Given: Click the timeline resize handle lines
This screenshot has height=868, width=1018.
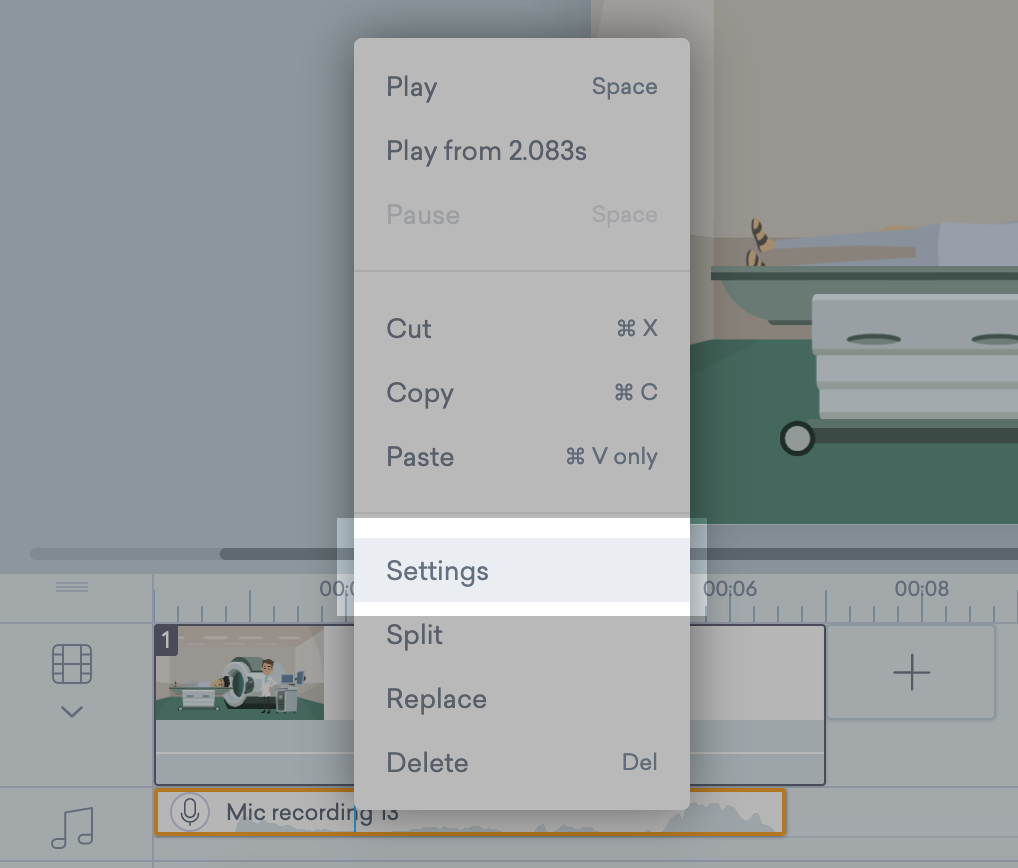Looking at the screenshot, I should pos(72,587).
